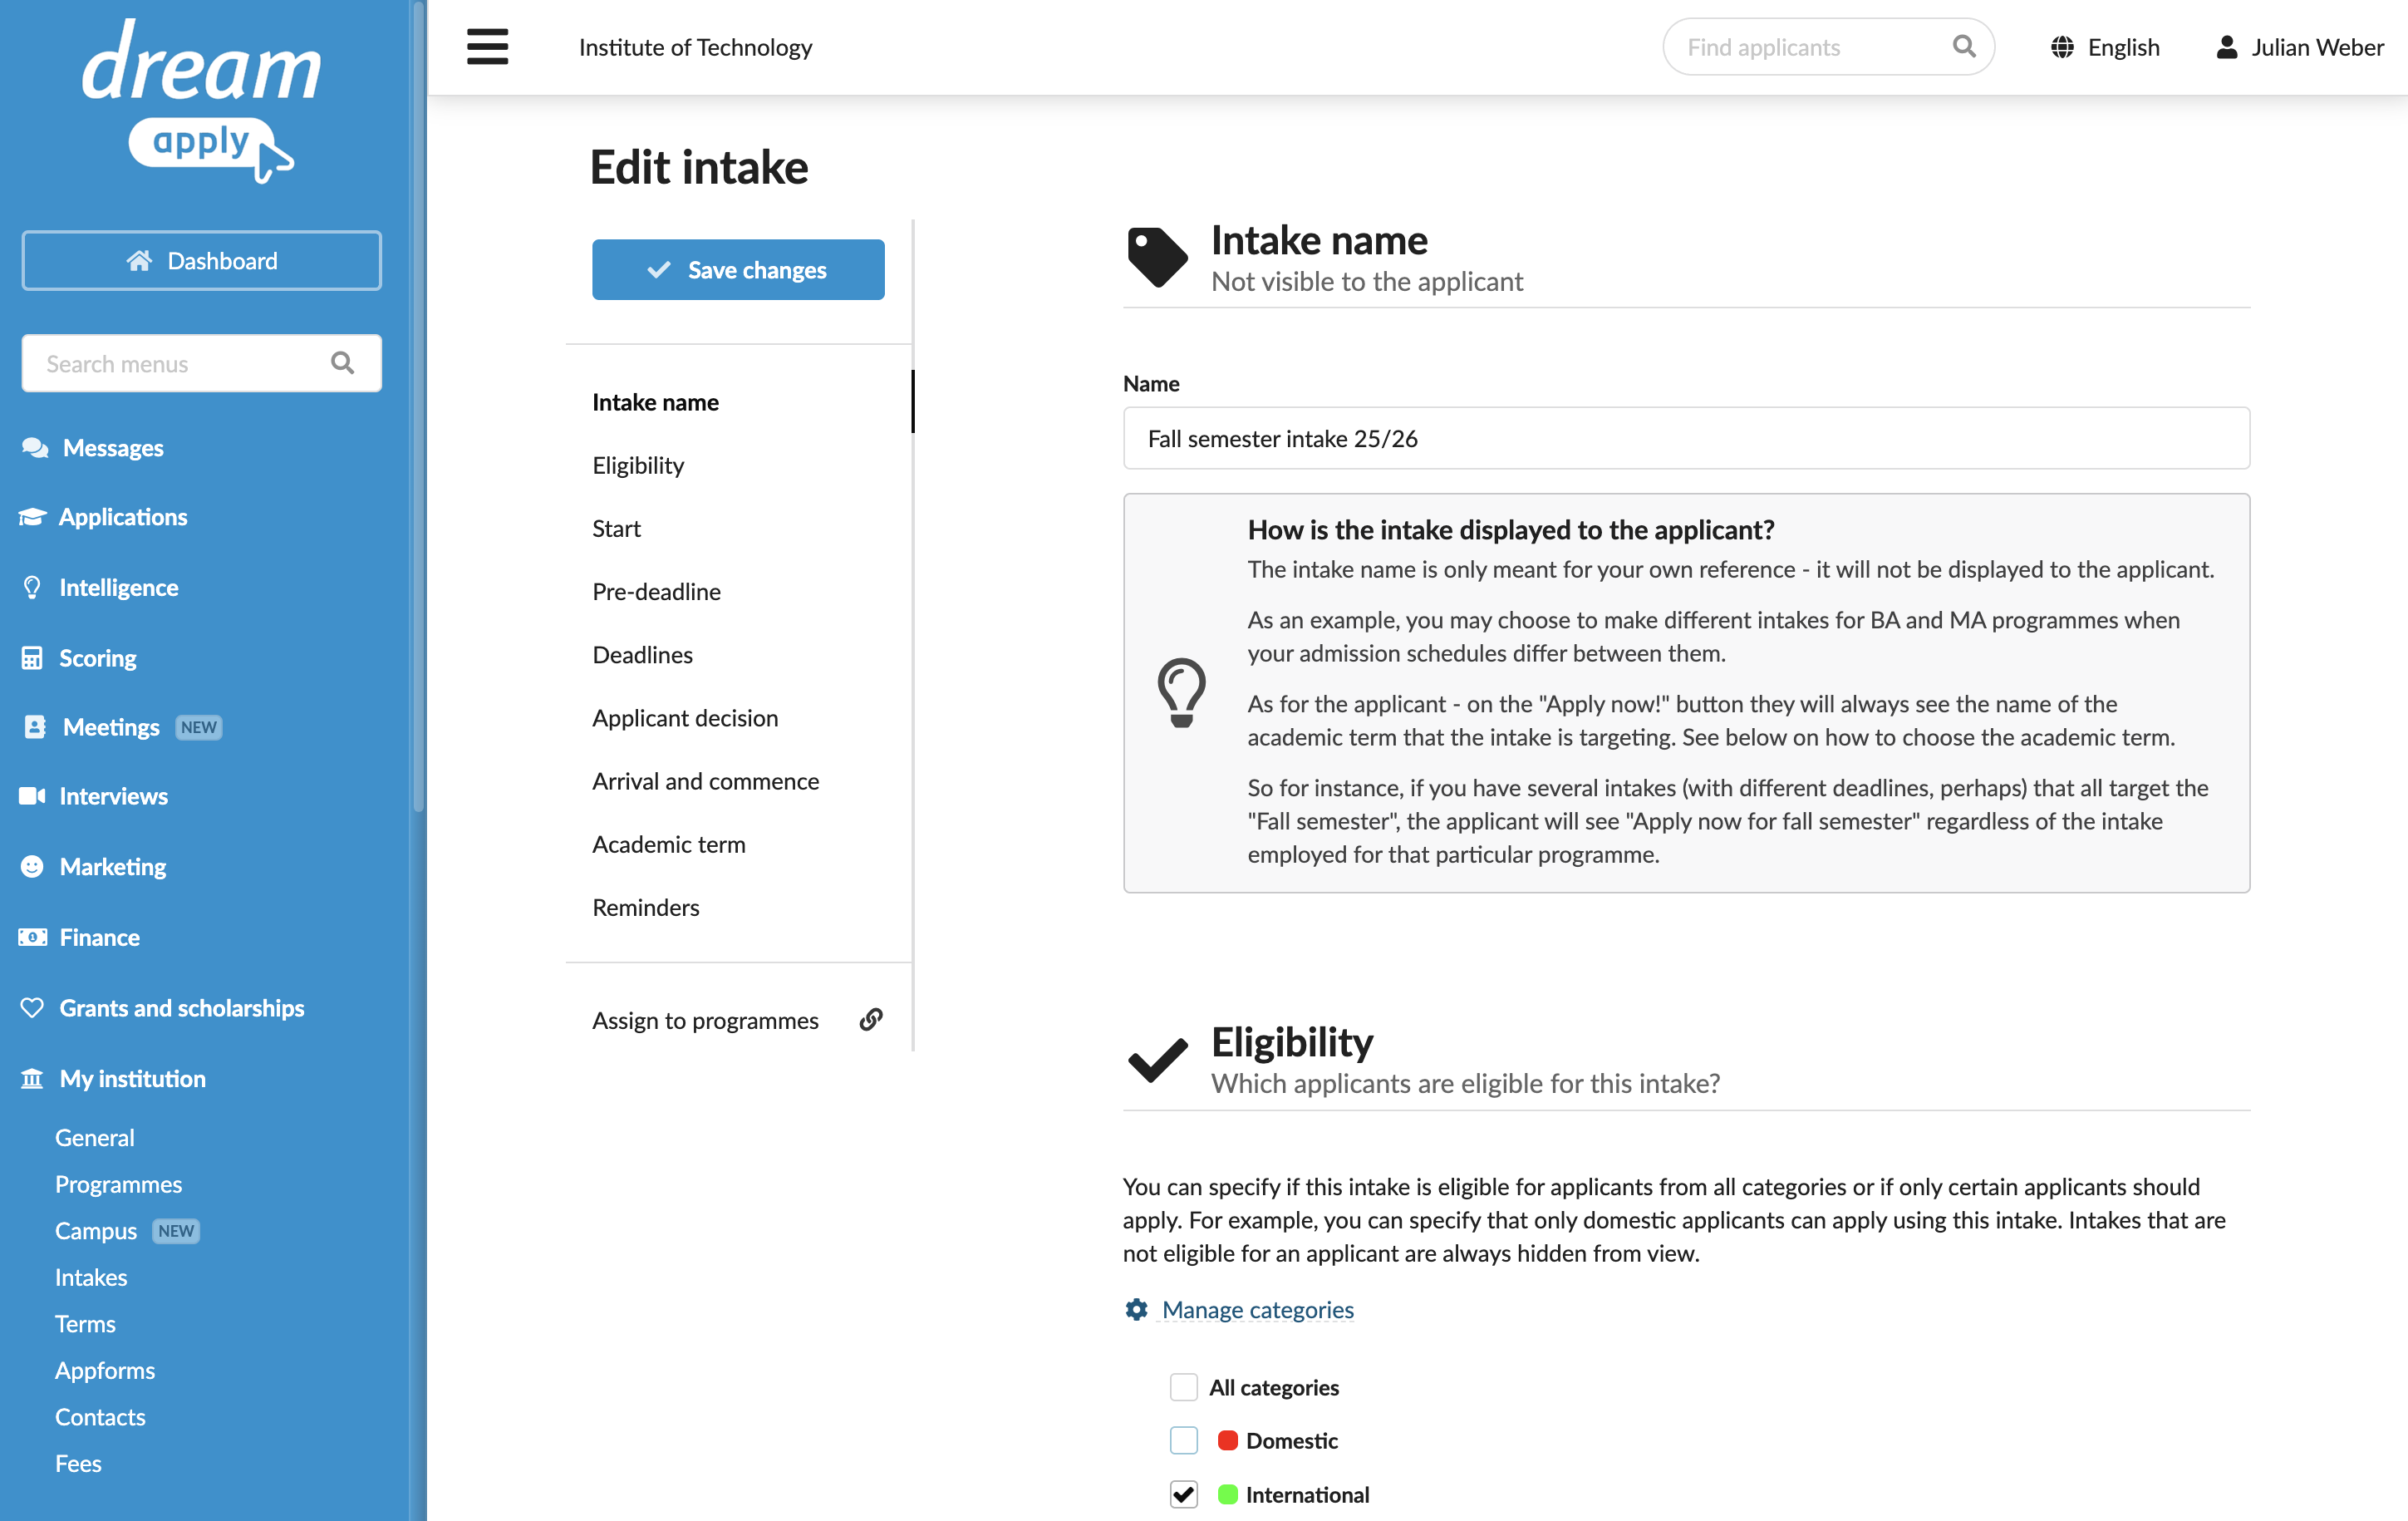Enable the Domestic category checkbox

(x=1184, y=1440)
